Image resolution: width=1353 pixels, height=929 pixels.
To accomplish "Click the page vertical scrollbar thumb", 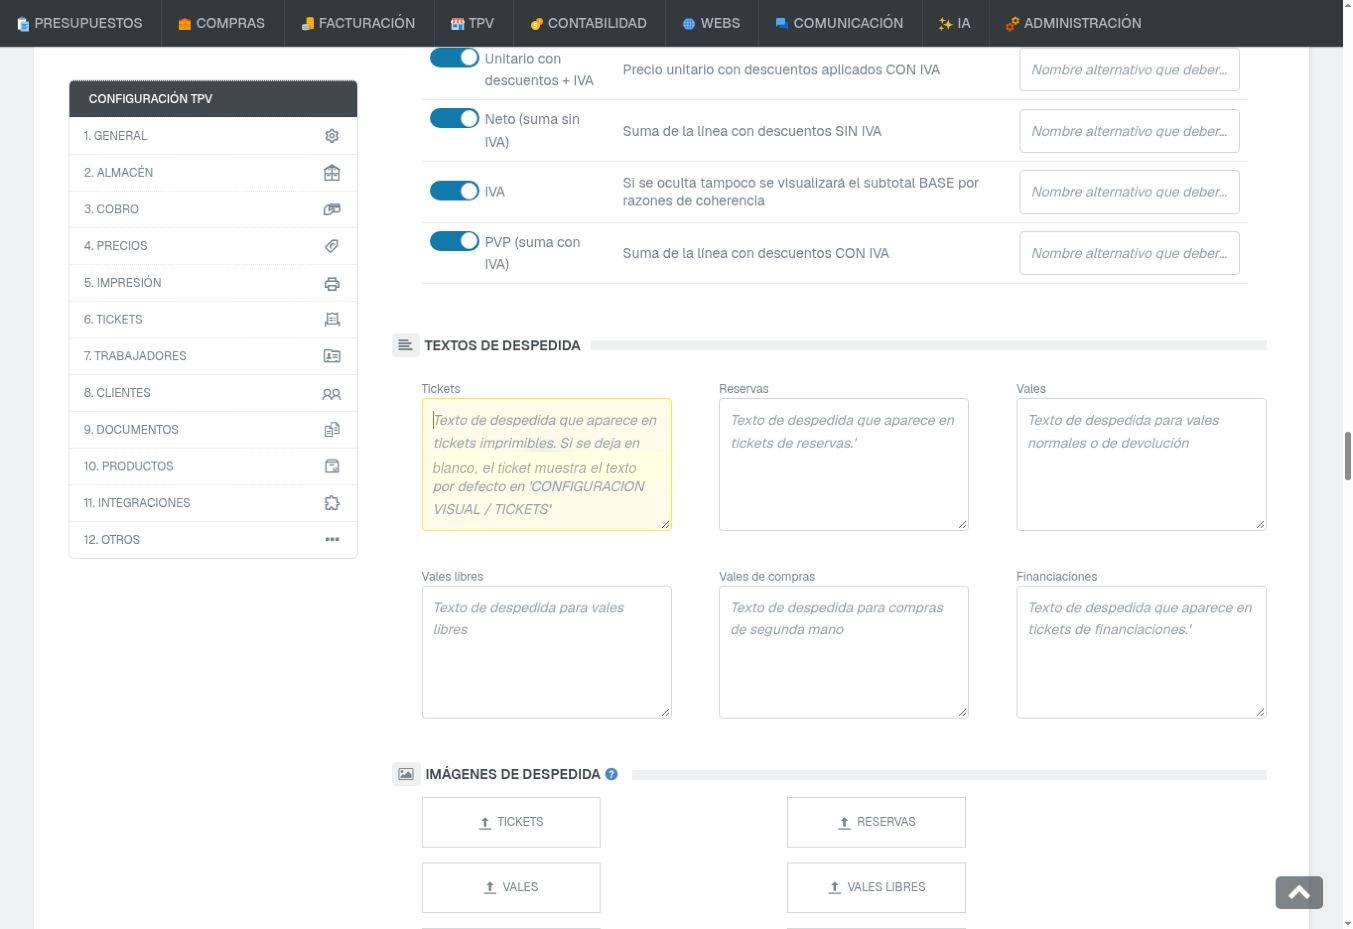I will (1347, 457).
